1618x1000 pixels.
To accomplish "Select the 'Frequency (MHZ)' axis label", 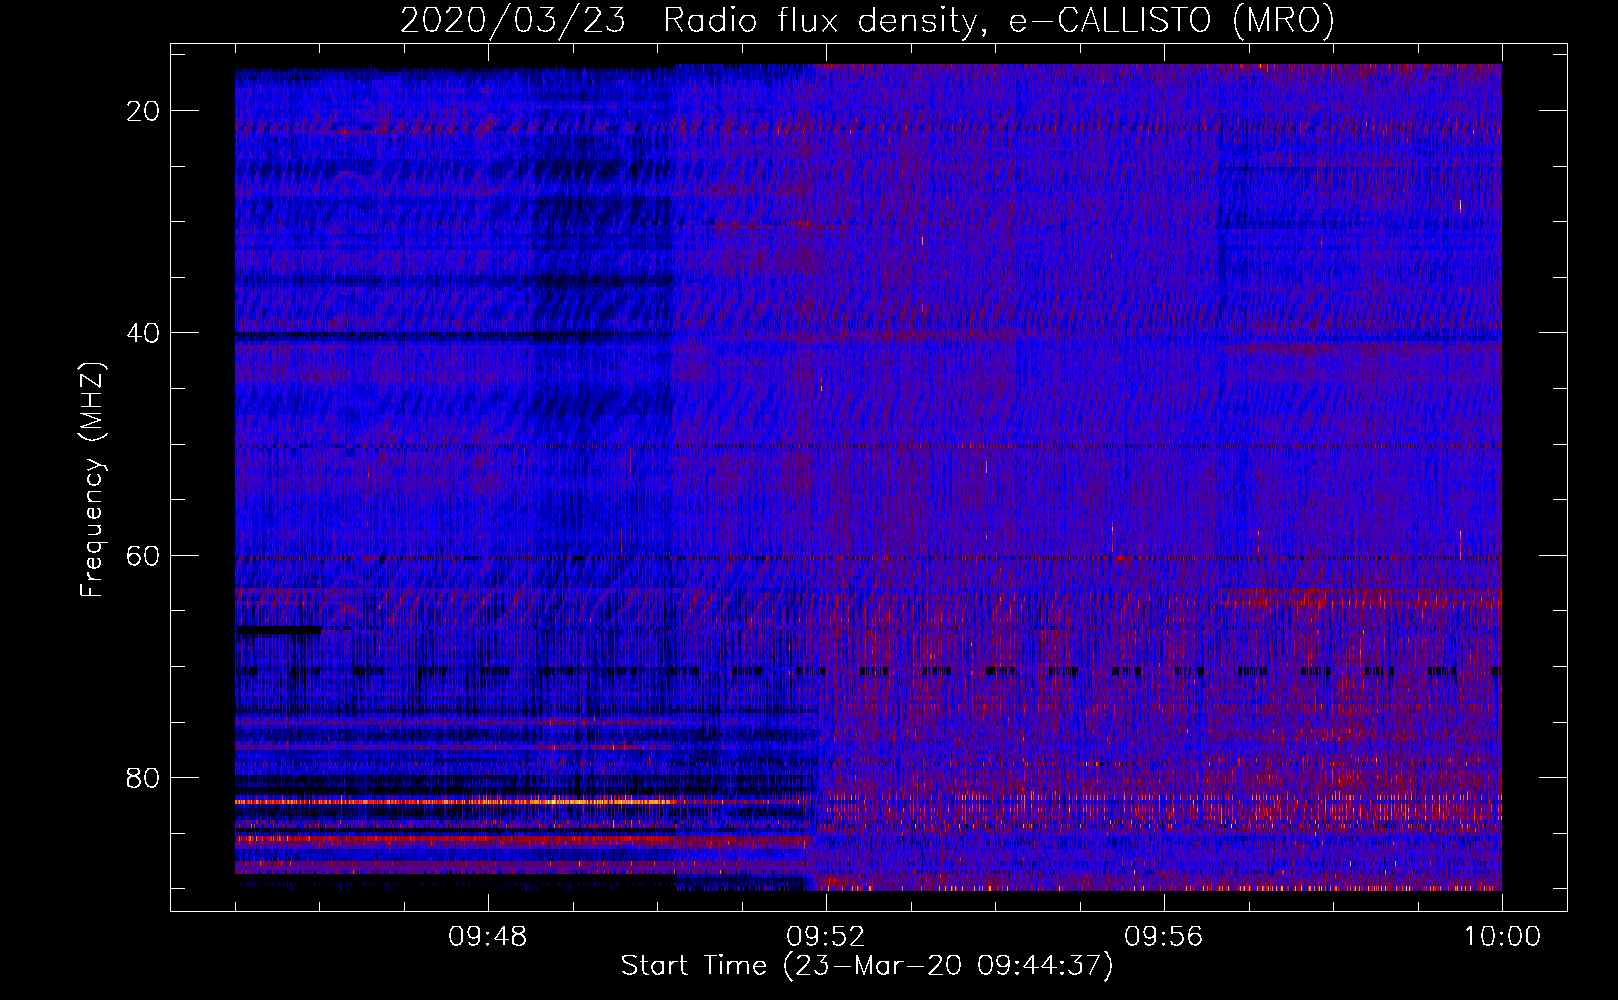I will [92, 479].
